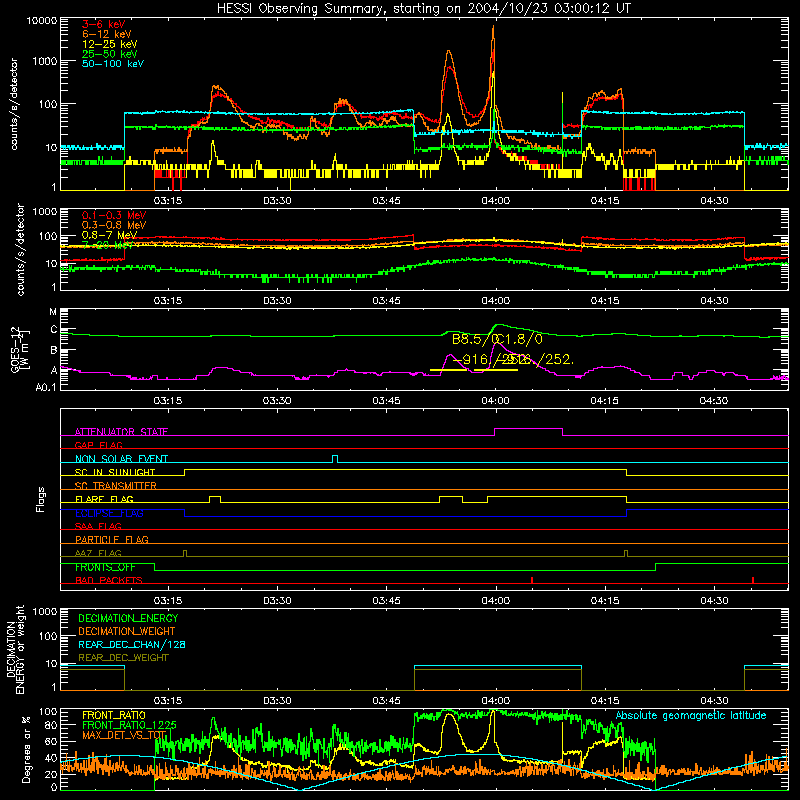
Task: Select the 25-50 keV legend entry
Action: tap(109, 54)
